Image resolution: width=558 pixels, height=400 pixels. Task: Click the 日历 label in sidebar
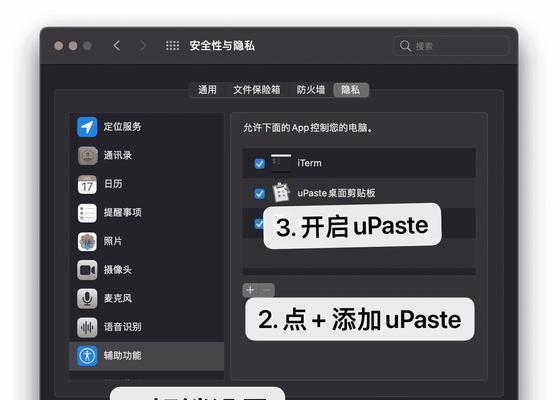pyautogui.click(x=113, y=184)
